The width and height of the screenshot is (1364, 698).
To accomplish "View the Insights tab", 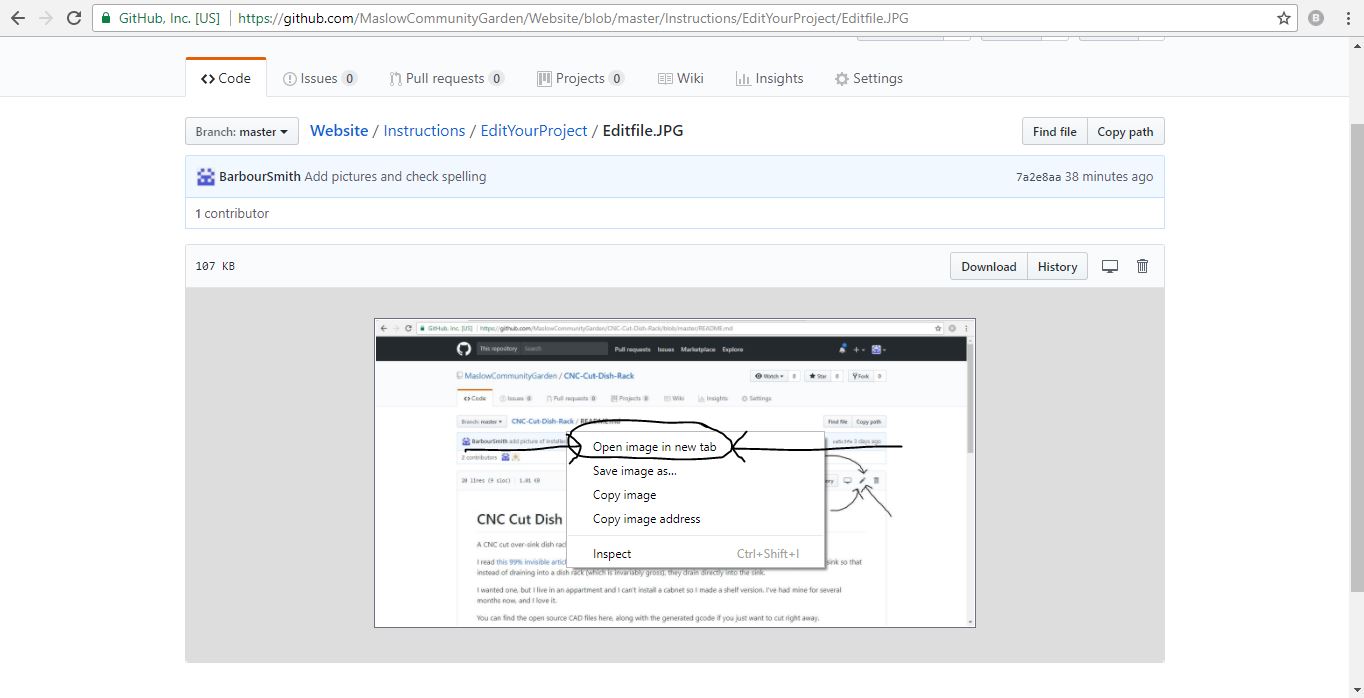I will tap(769, 78).
